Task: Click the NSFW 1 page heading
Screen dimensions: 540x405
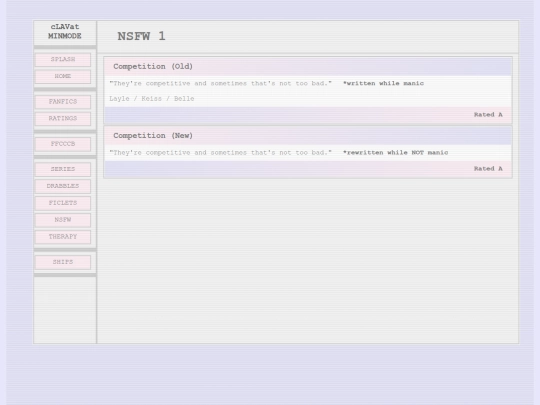Action: coord(141,37)
